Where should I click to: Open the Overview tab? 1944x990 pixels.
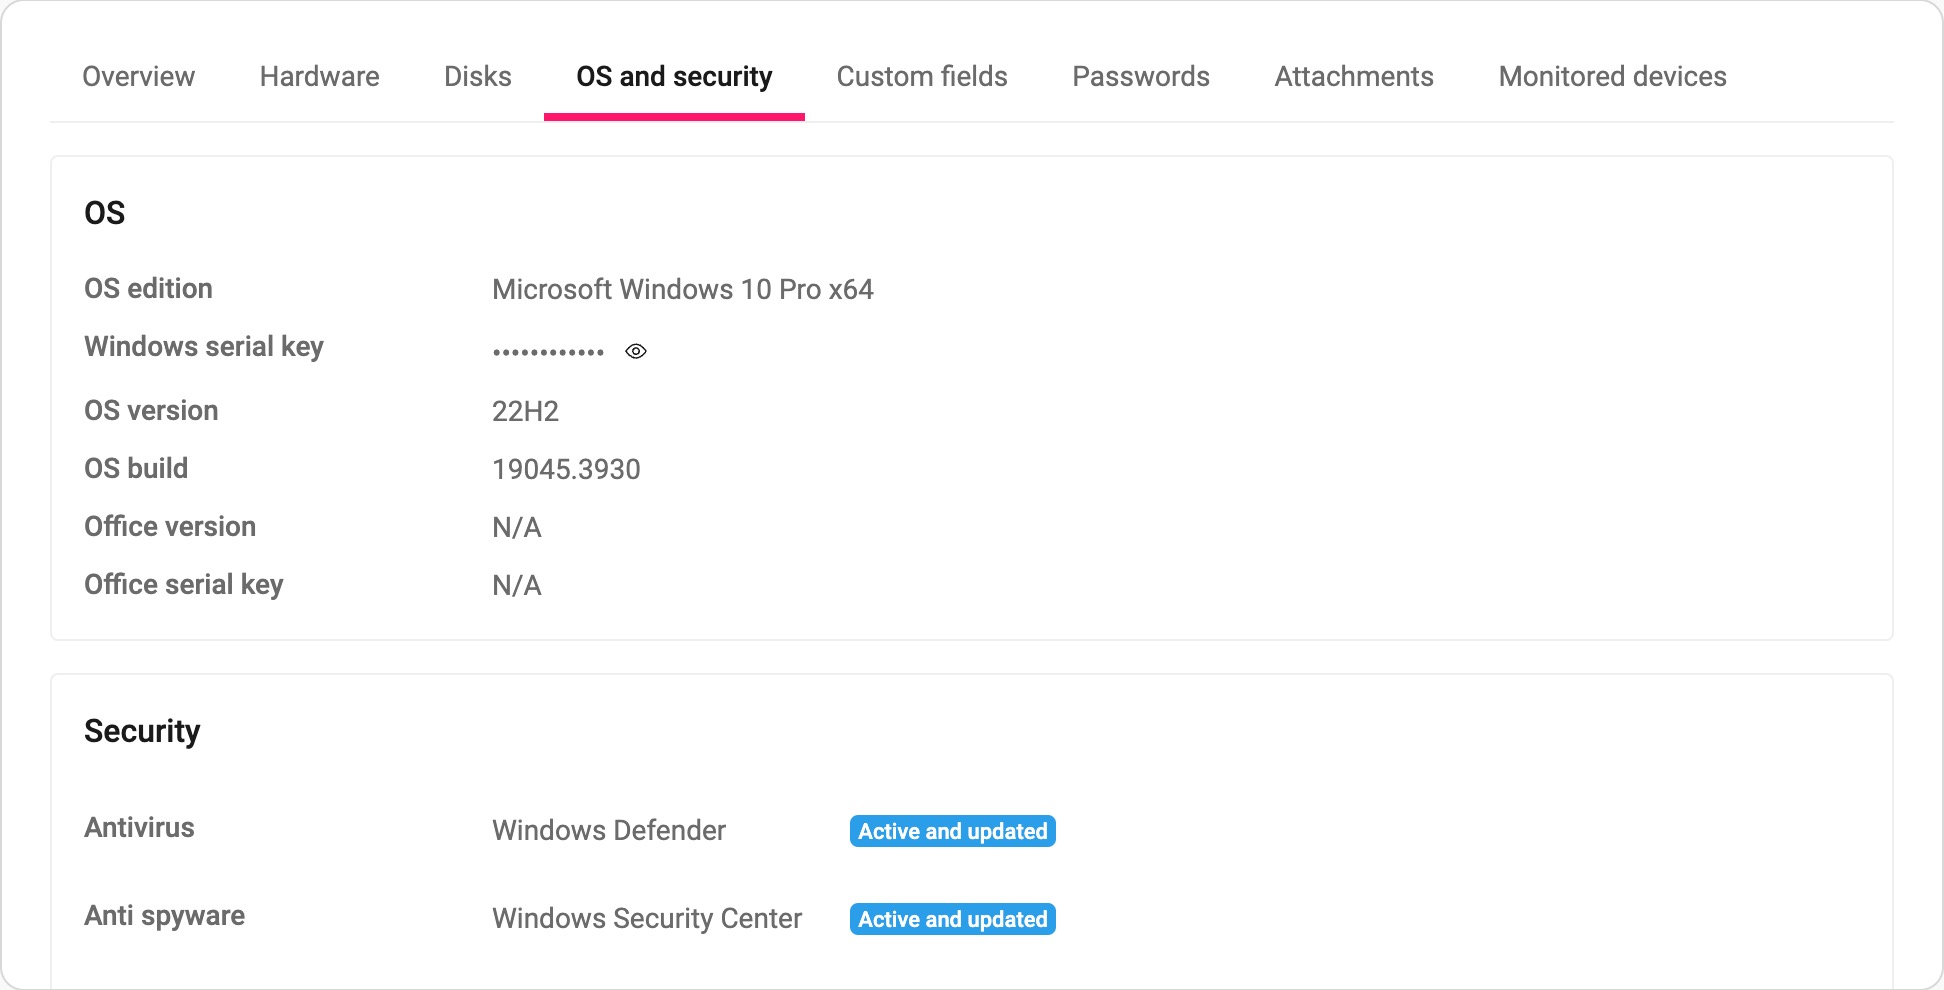tap(138, 76)
